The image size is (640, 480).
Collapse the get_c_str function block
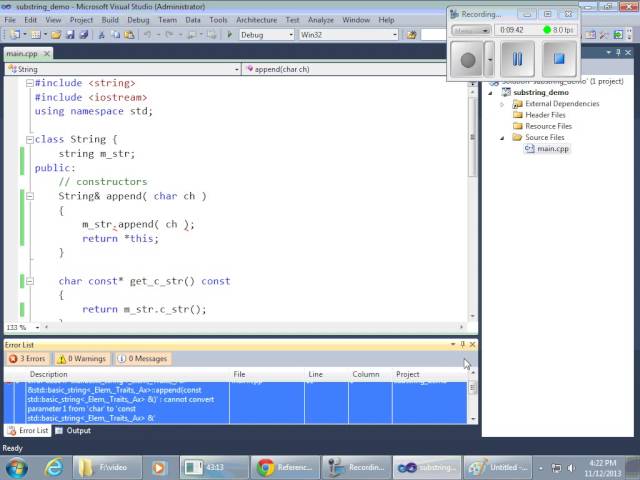[x=29, y=281]
